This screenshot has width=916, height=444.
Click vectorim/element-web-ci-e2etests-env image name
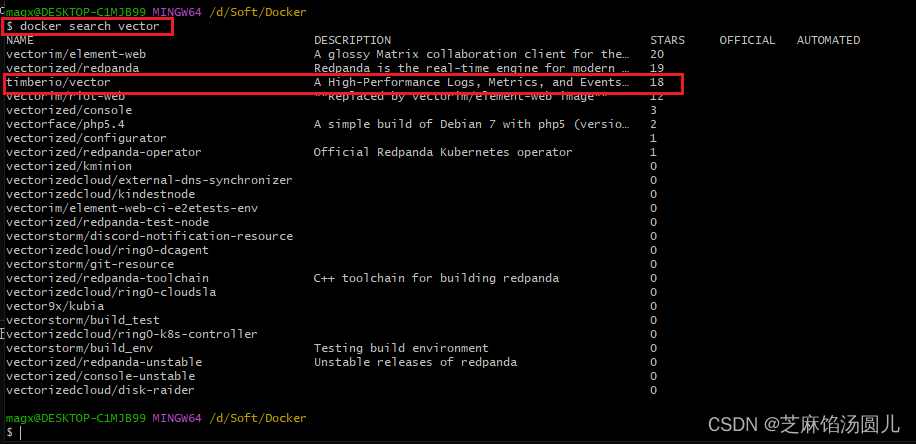pos(132,209)
